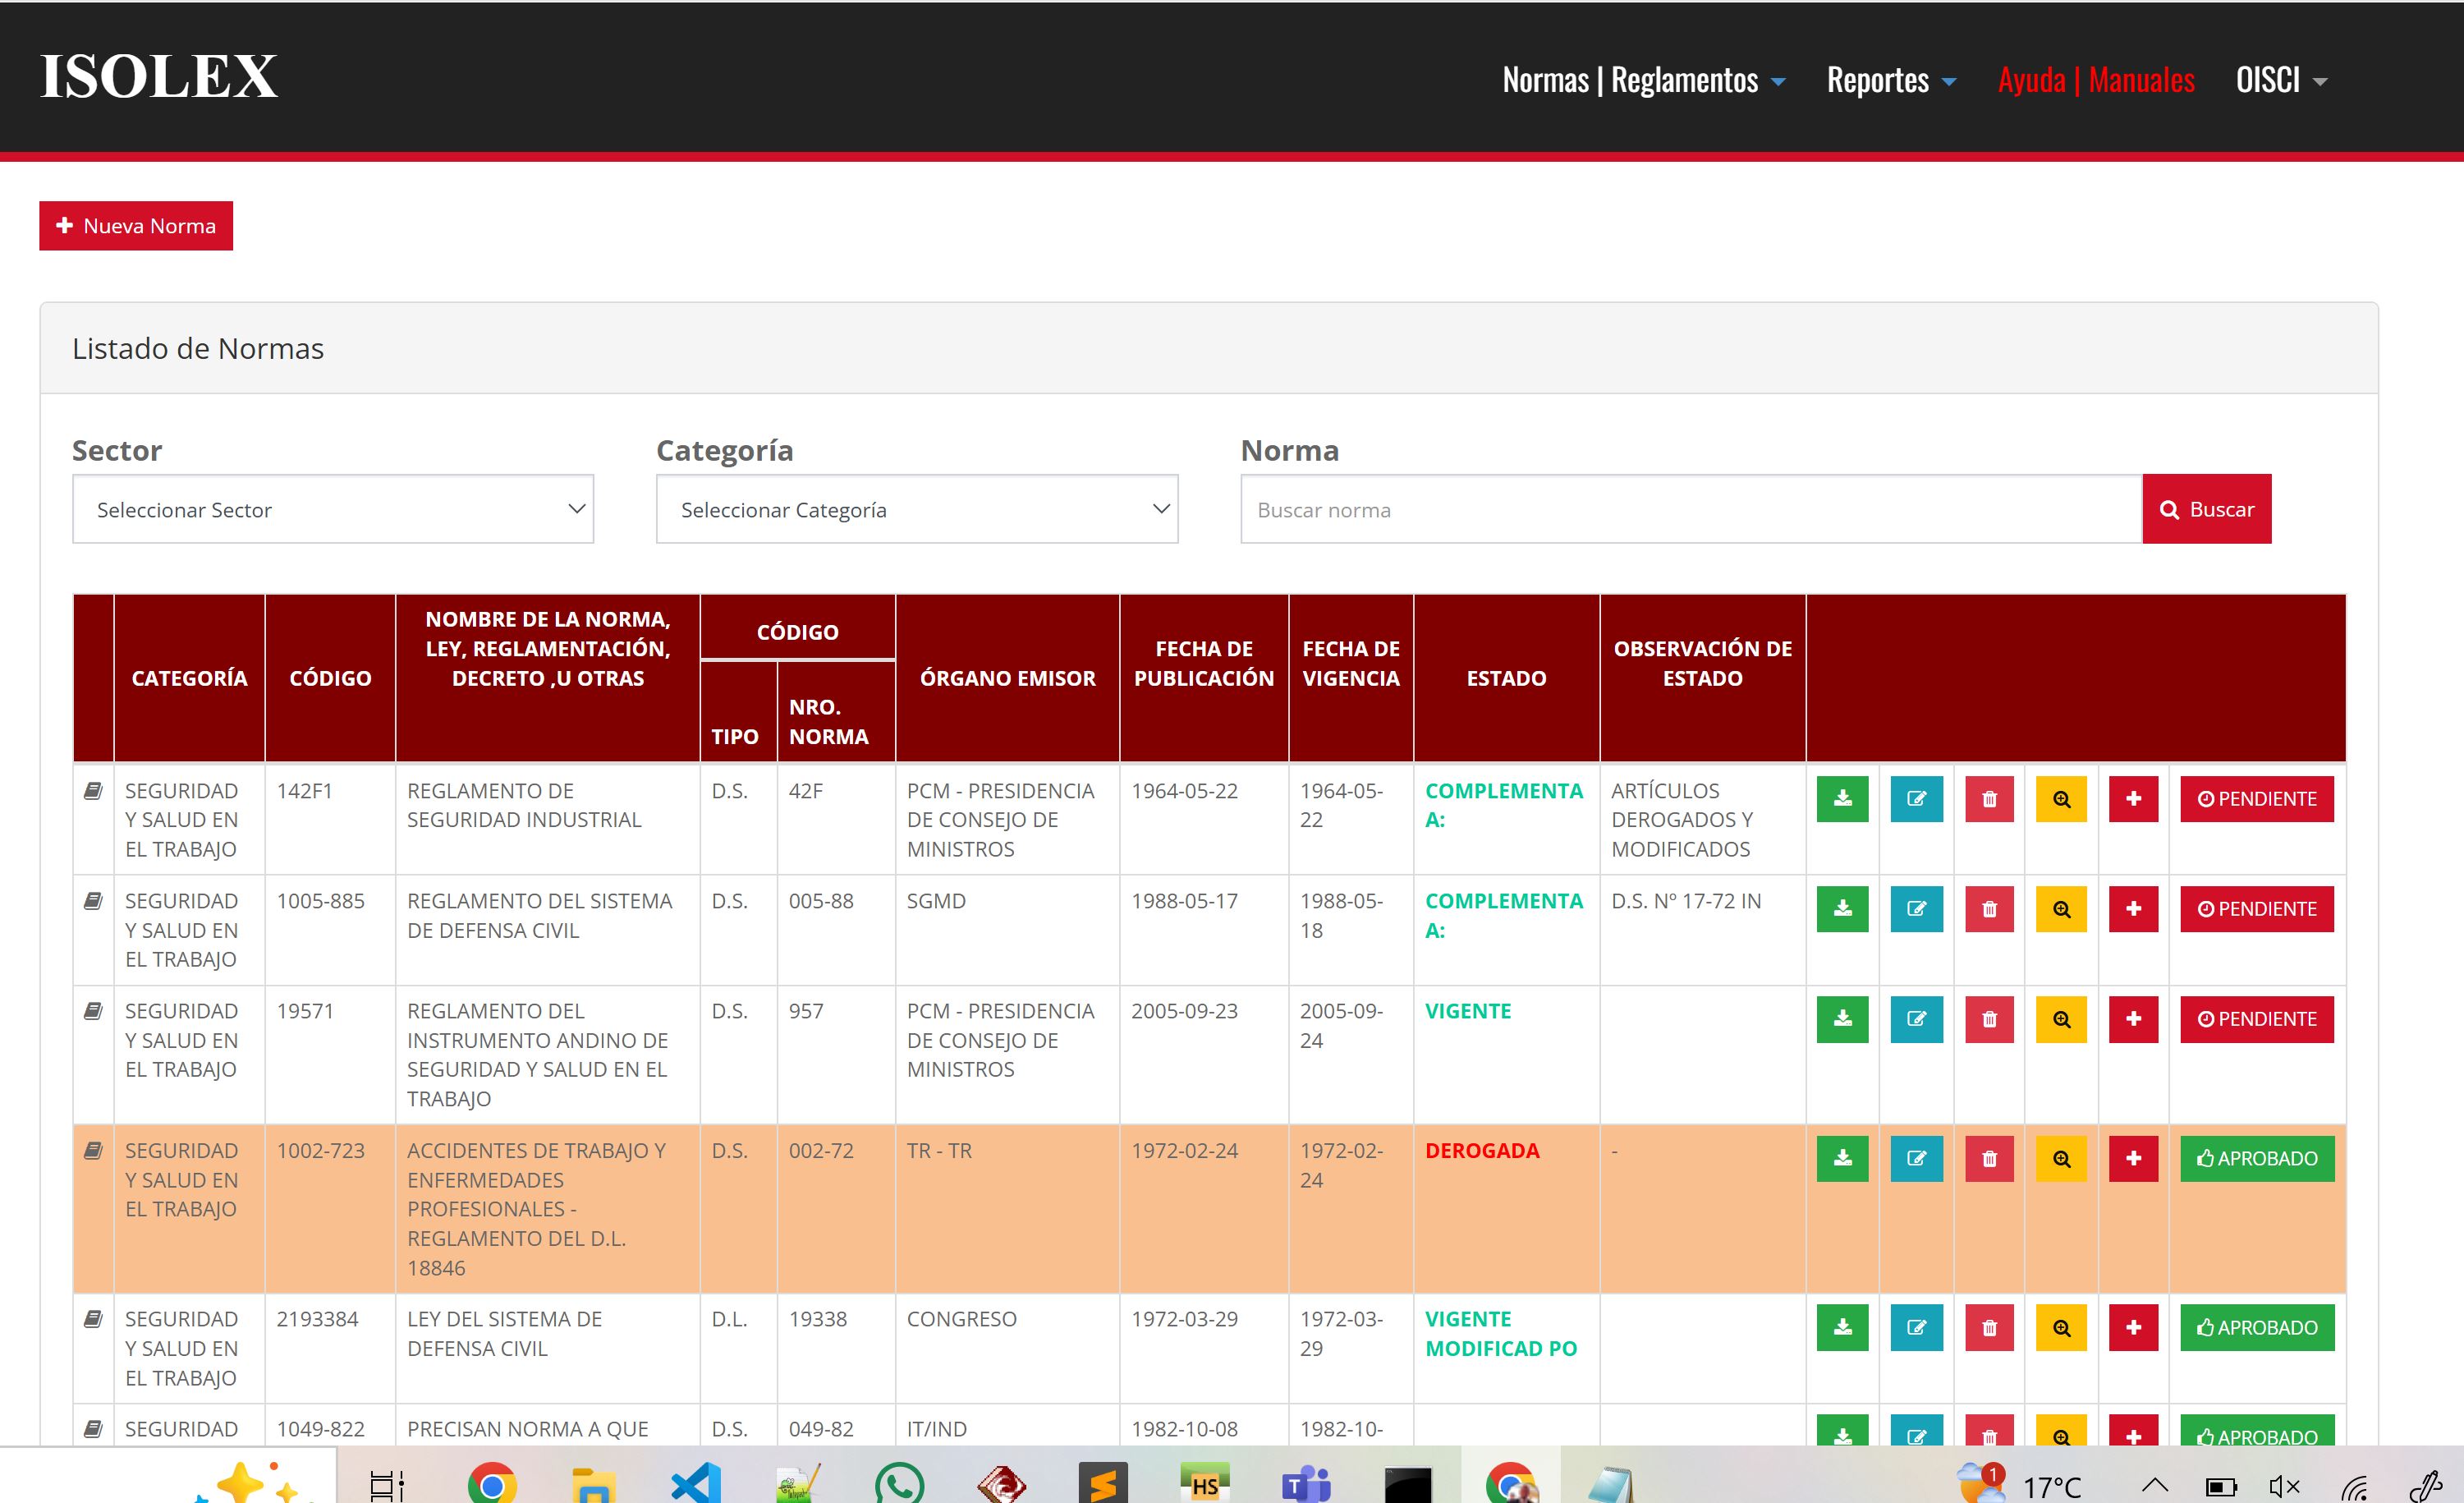Open the Reportes menu
This screenshot has width=2464, height=1503.
point(1890,80)
